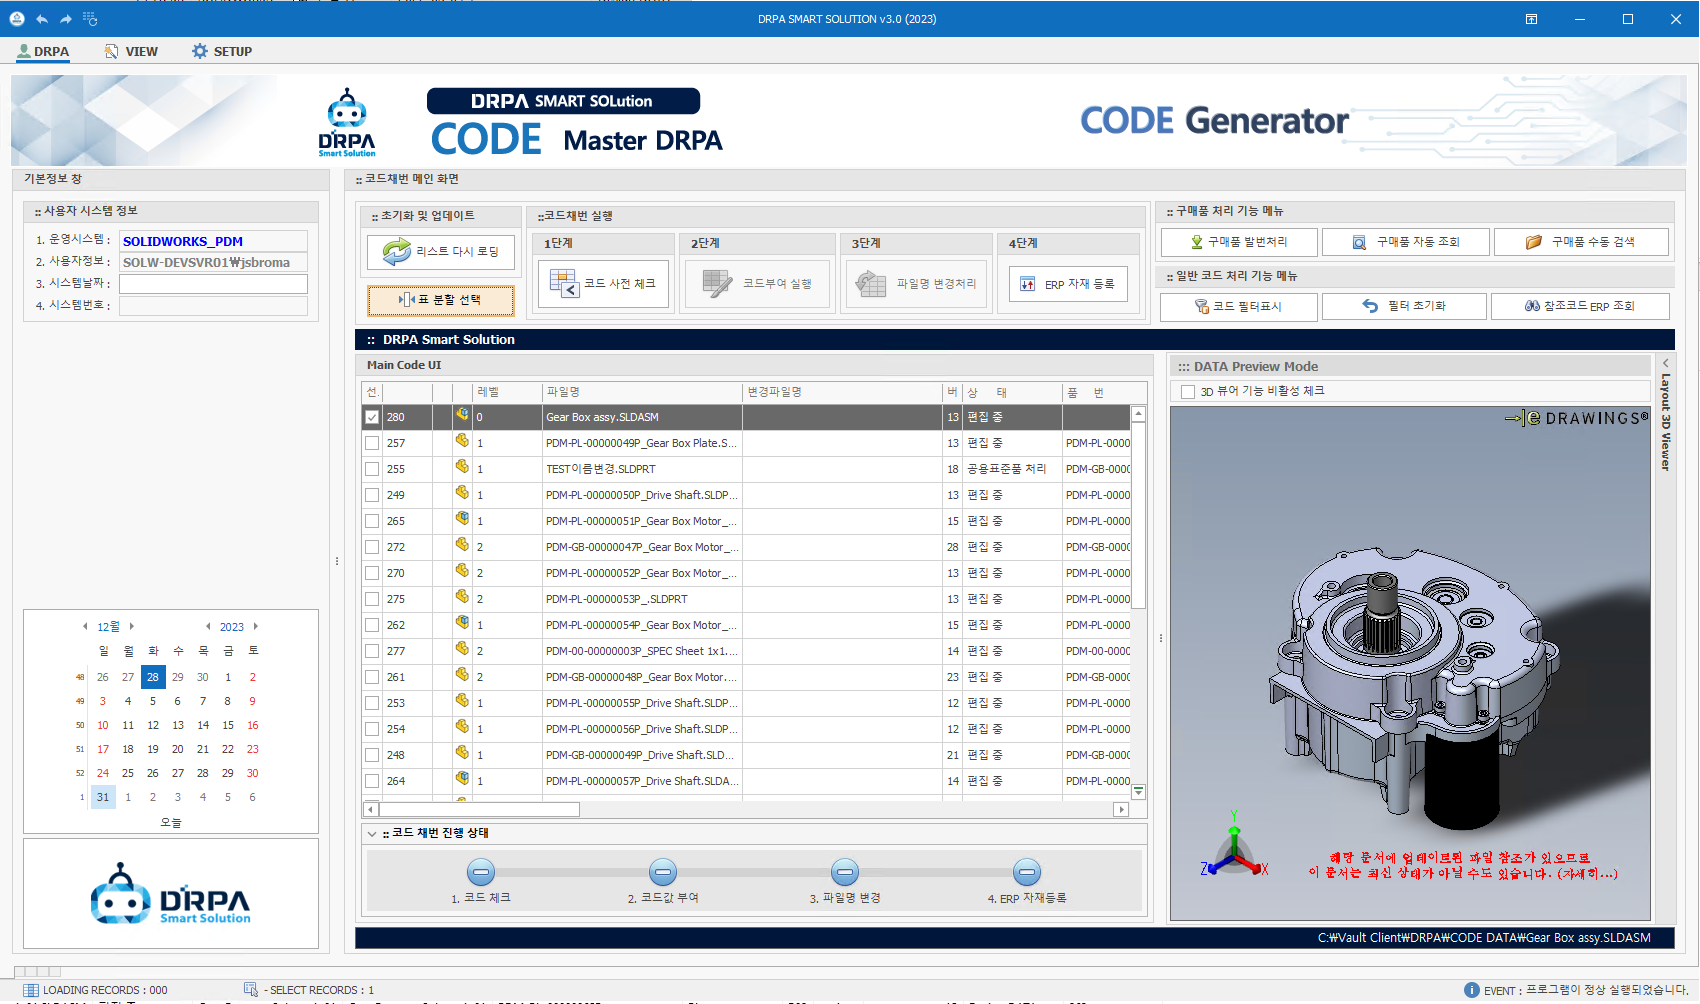
Task: Click ERP 자재 등록 step 4 button
Action: [x=1069, y=284]
